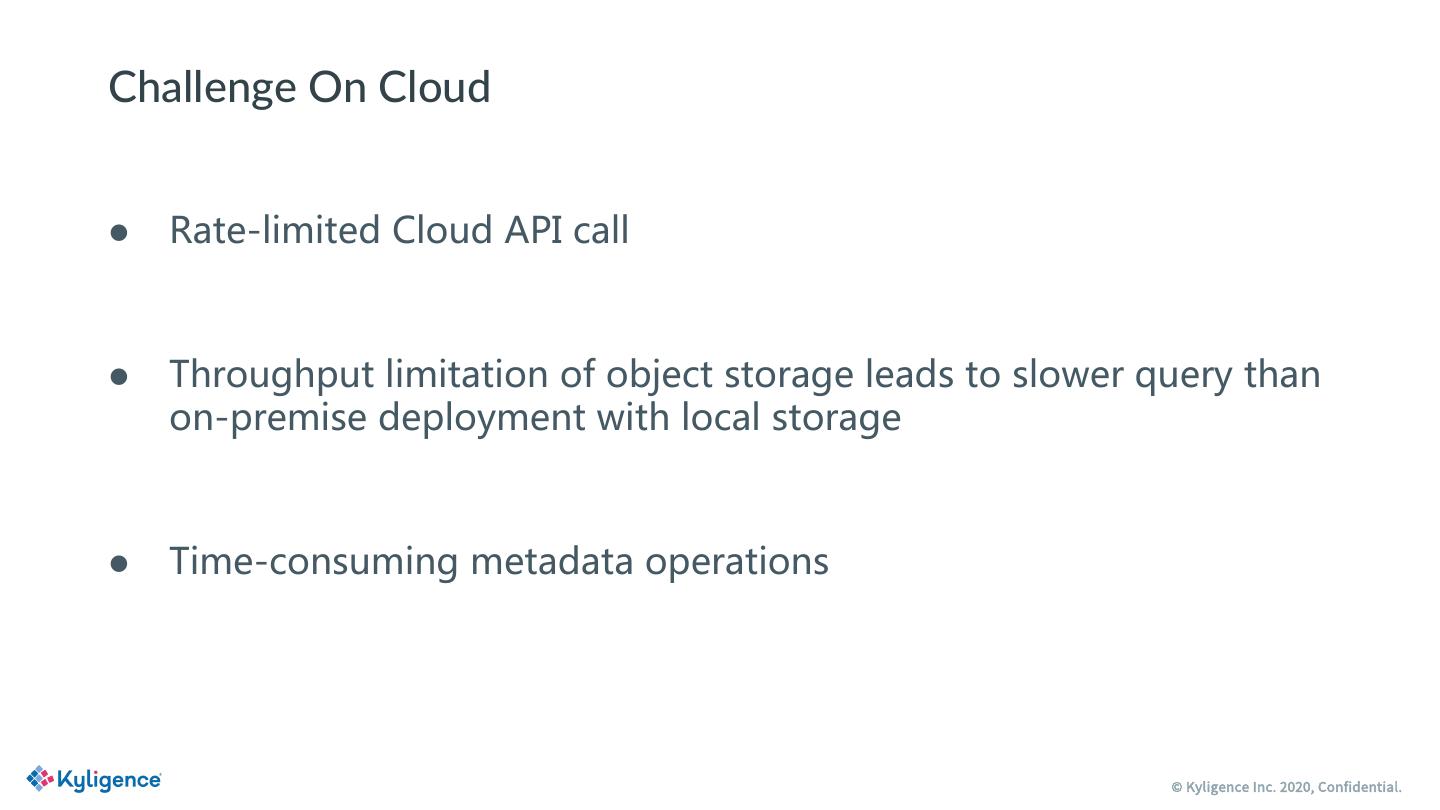This screenshot has width=1440, height=810.
Task: Click the bullet dot before Throughput limitation
Action: coord(119,376)
